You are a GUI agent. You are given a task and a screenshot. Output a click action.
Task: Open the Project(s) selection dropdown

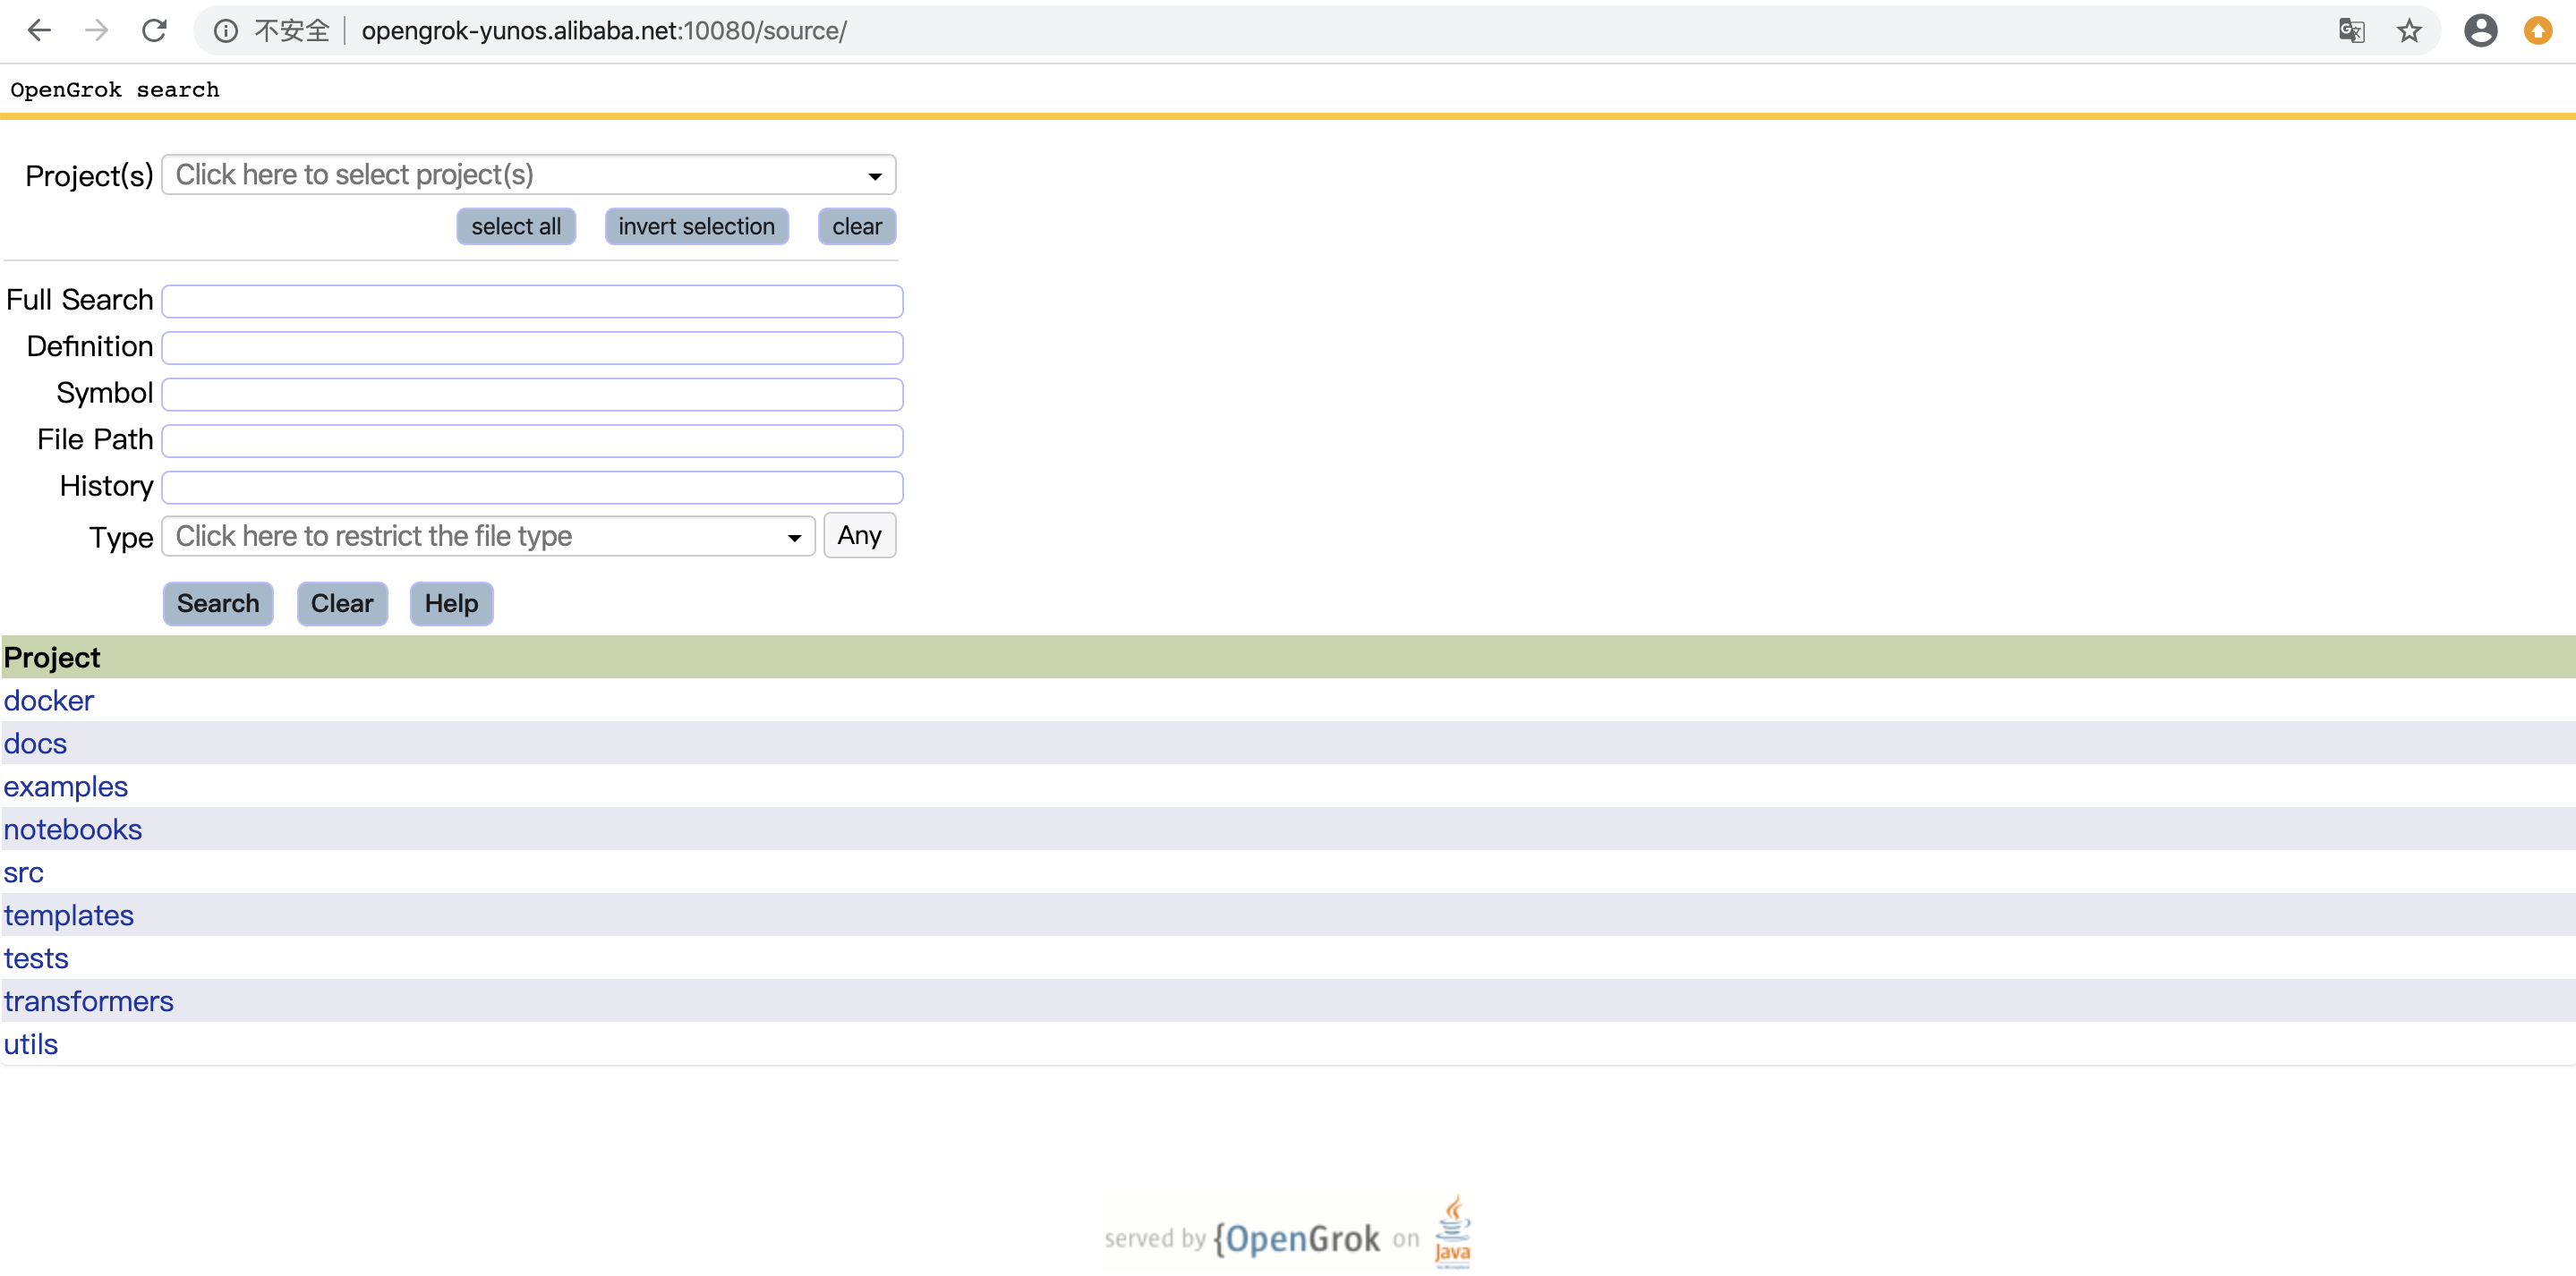pyautogui.click(x=528, y=175)
